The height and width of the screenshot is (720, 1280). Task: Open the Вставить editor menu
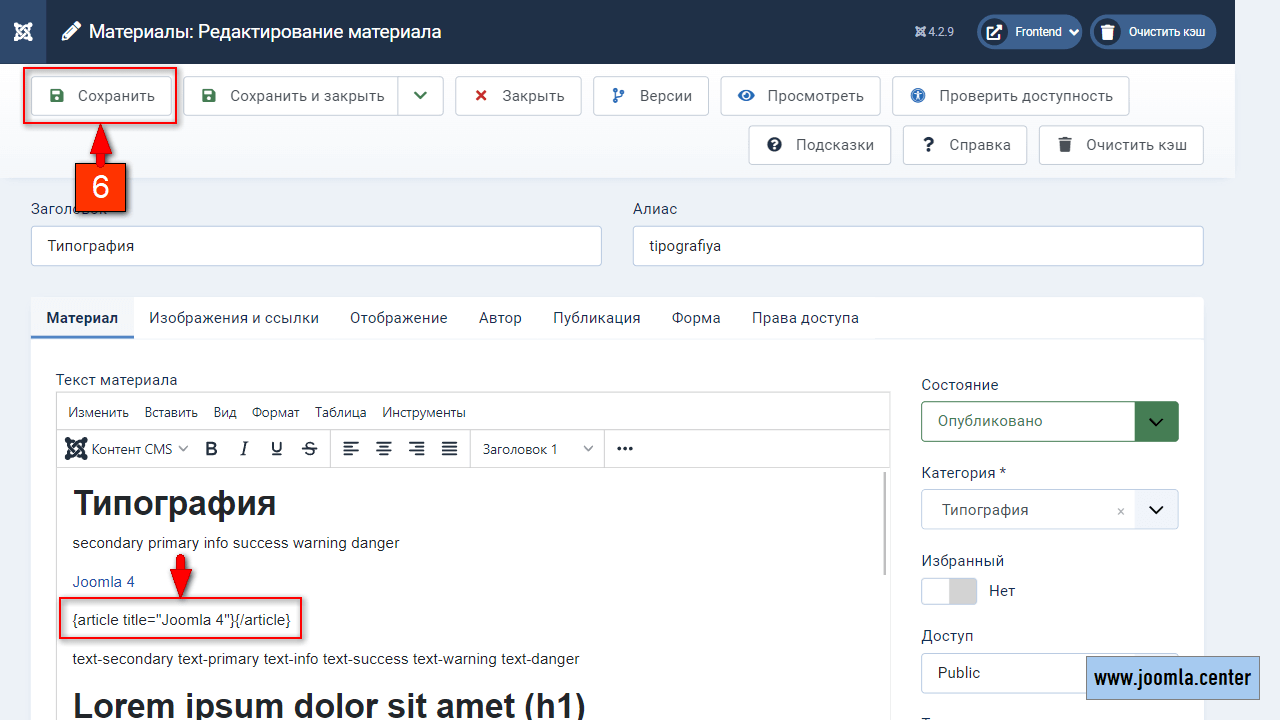point(171,412)
